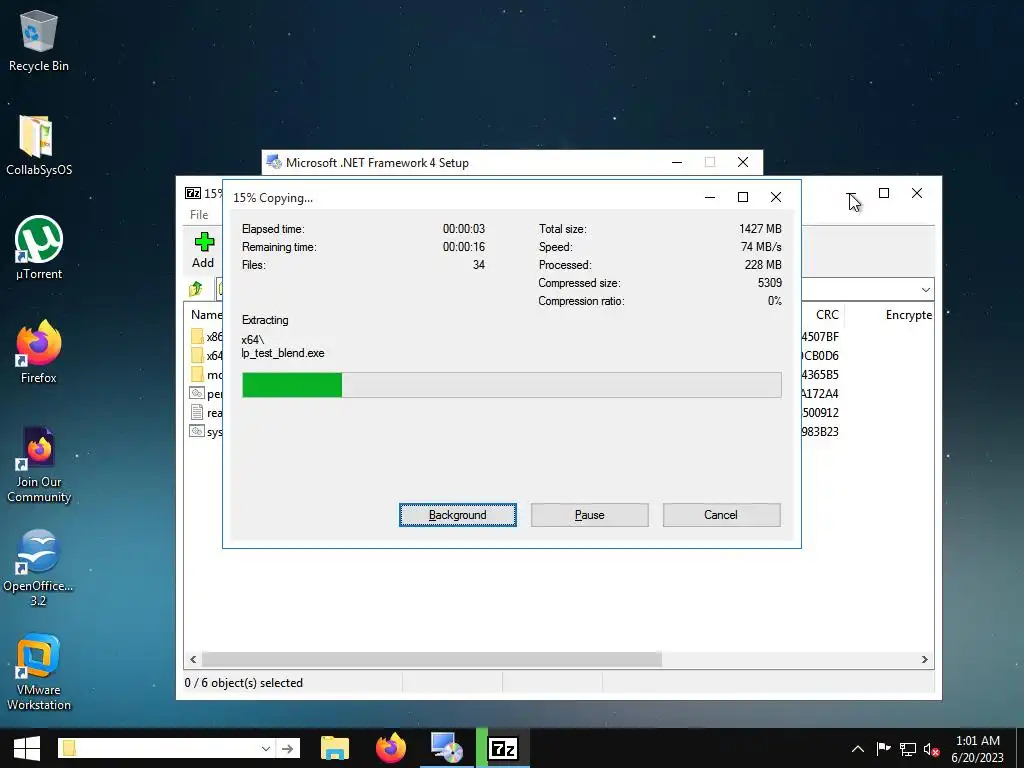The height and width of the screenshot is (768, 1024).
Task: Click '0 / 6 object(s) selected' status text
Action: pos(244,683)
